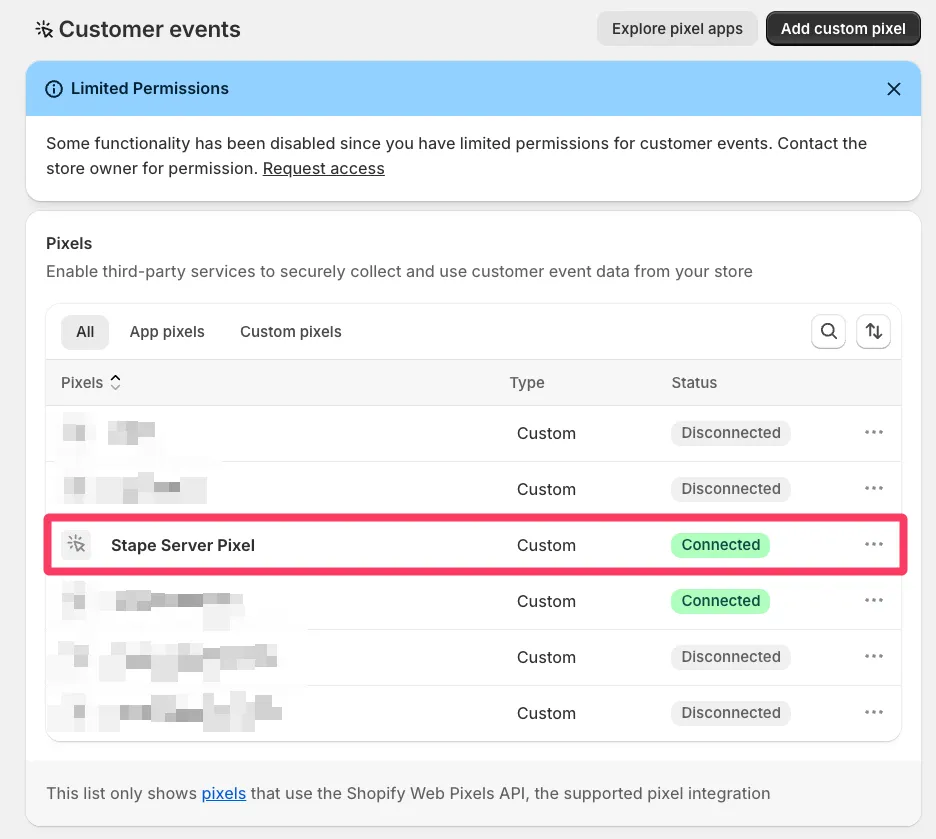Open the sort arrows button
Screen dimensions: 936x839
873,331
